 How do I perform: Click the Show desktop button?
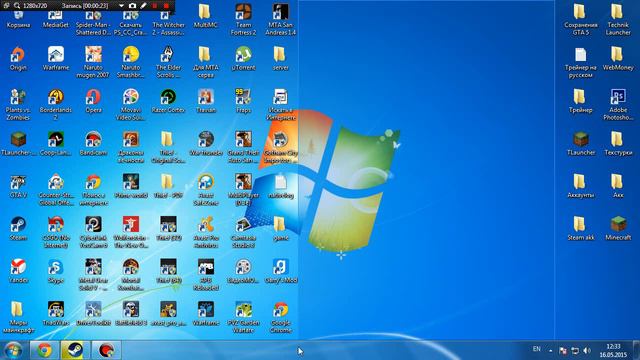(x=636, y=350)
